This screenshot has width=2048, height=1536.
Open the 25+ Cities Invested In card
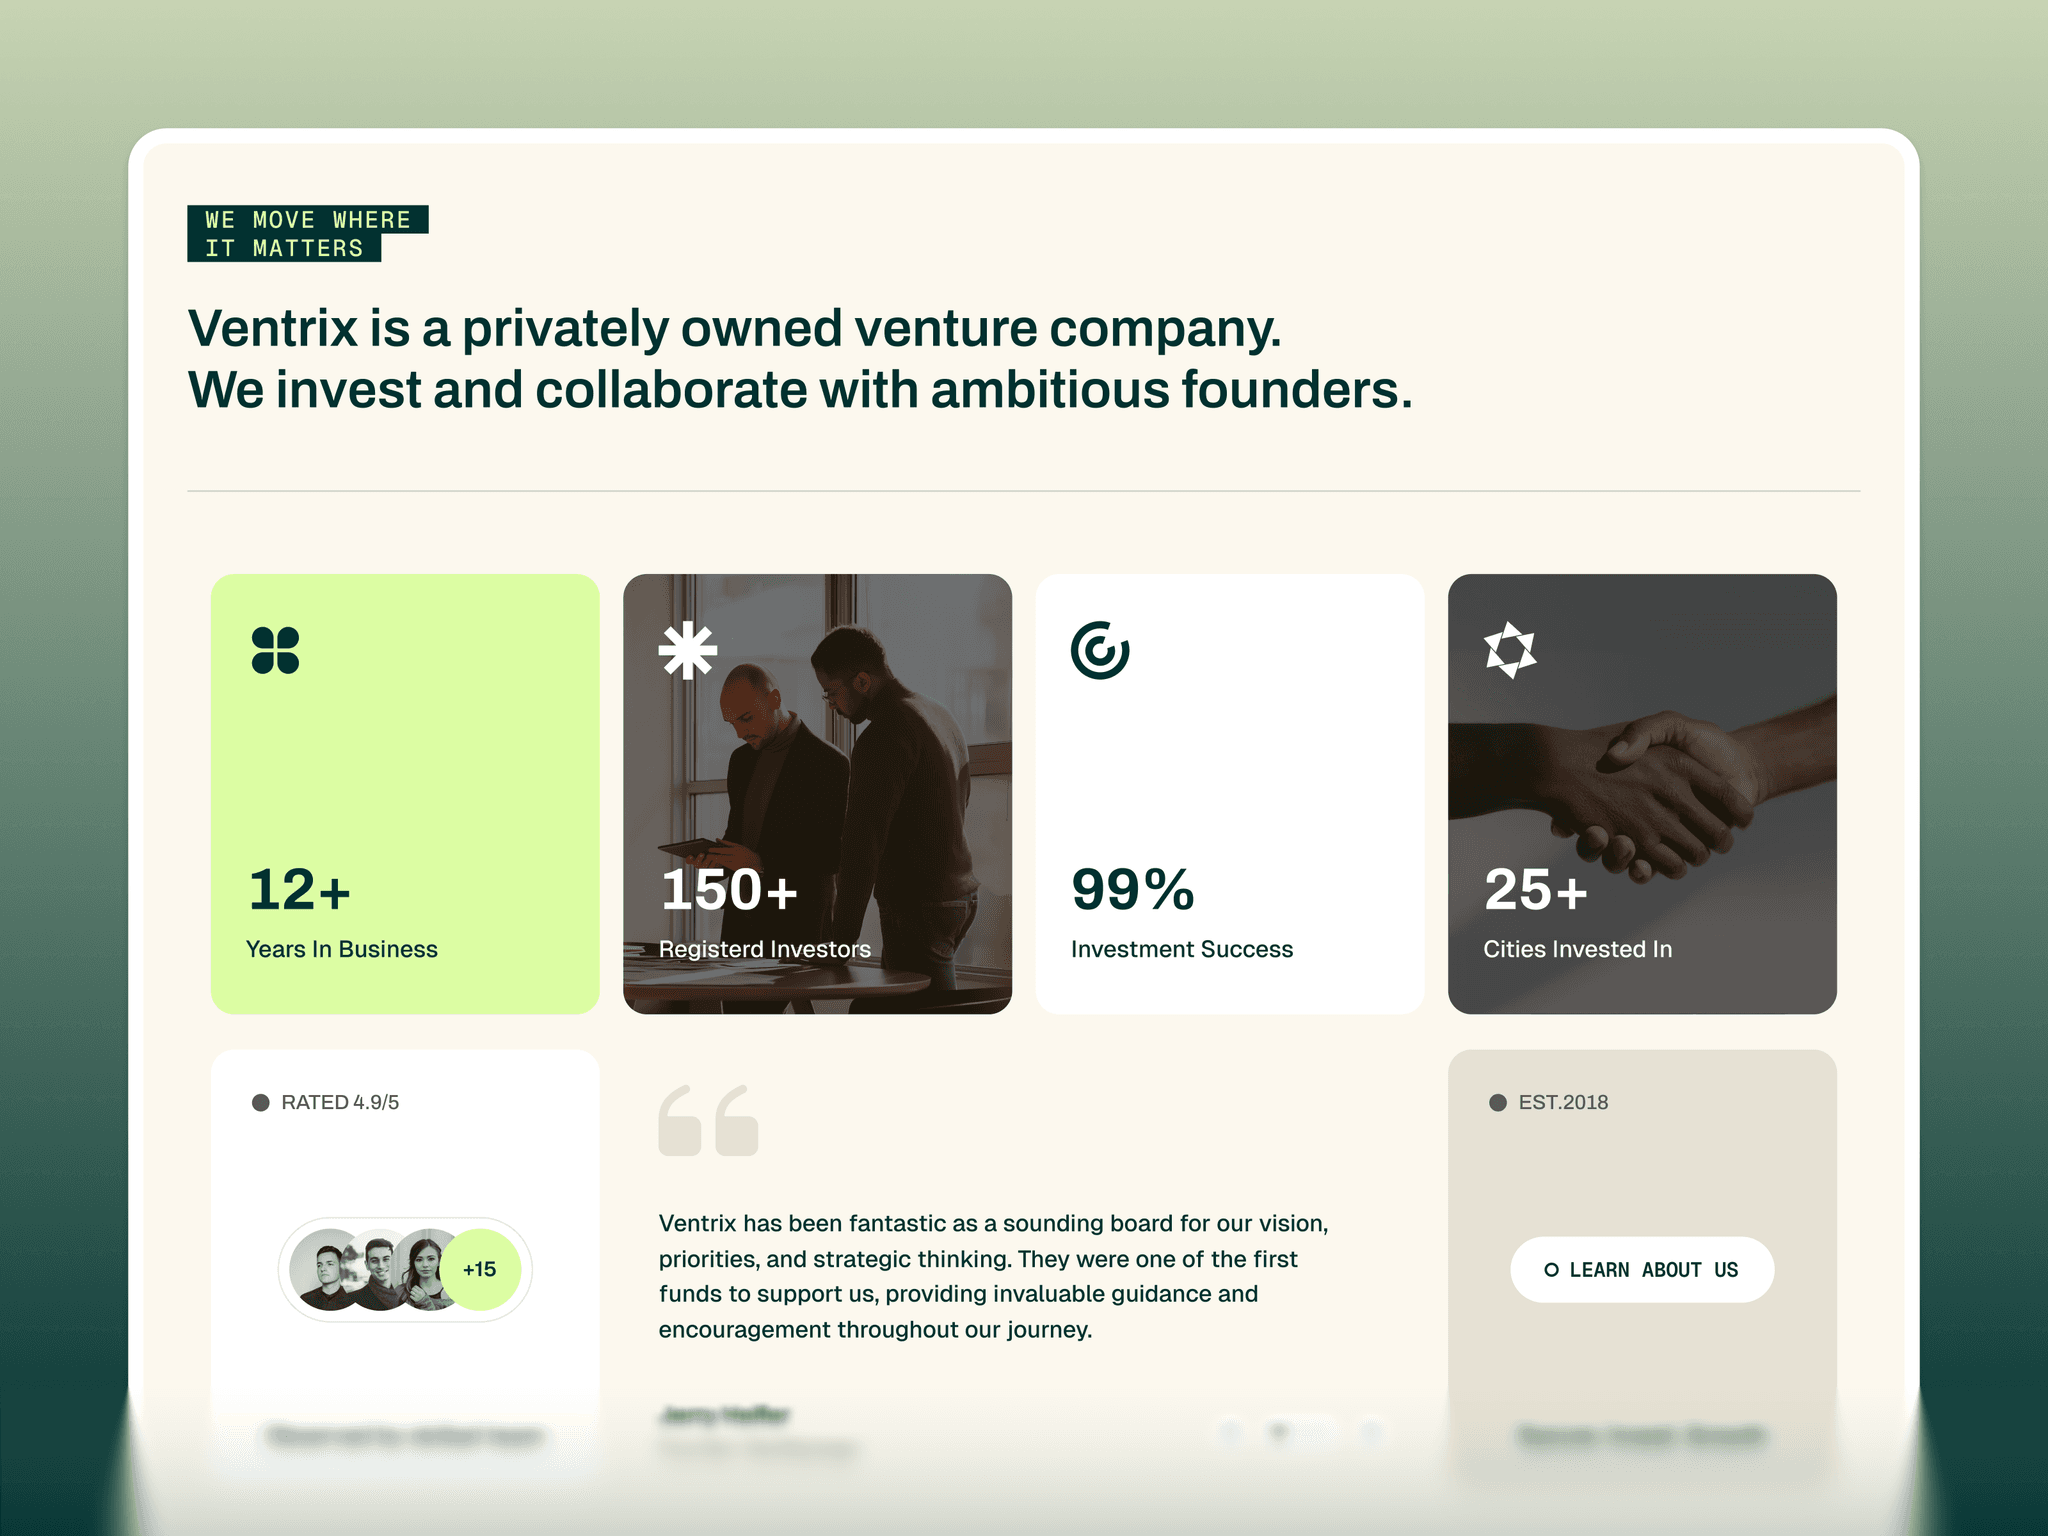(x=1642, y=794)
